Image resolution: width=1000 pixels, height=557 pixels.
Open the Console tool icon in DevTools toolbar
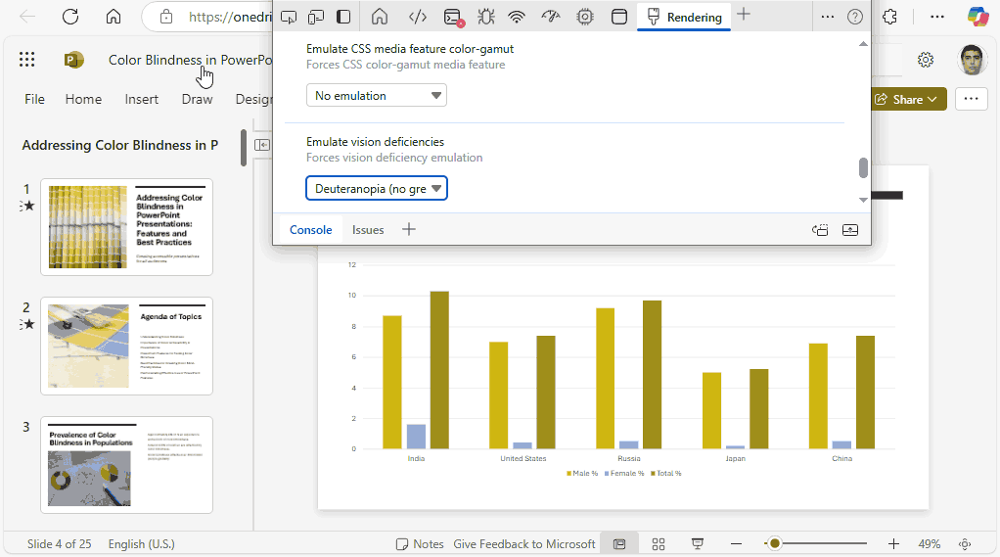[453, 17]
